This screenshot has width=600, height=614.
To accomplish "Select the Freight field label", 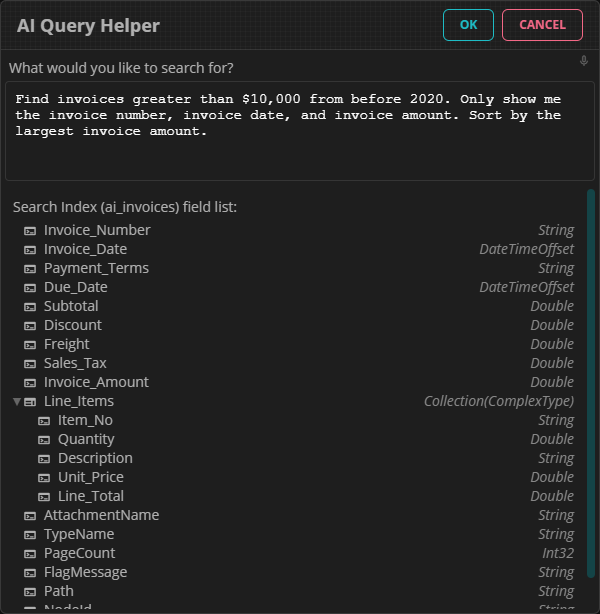I will click(x=67, y=344).
